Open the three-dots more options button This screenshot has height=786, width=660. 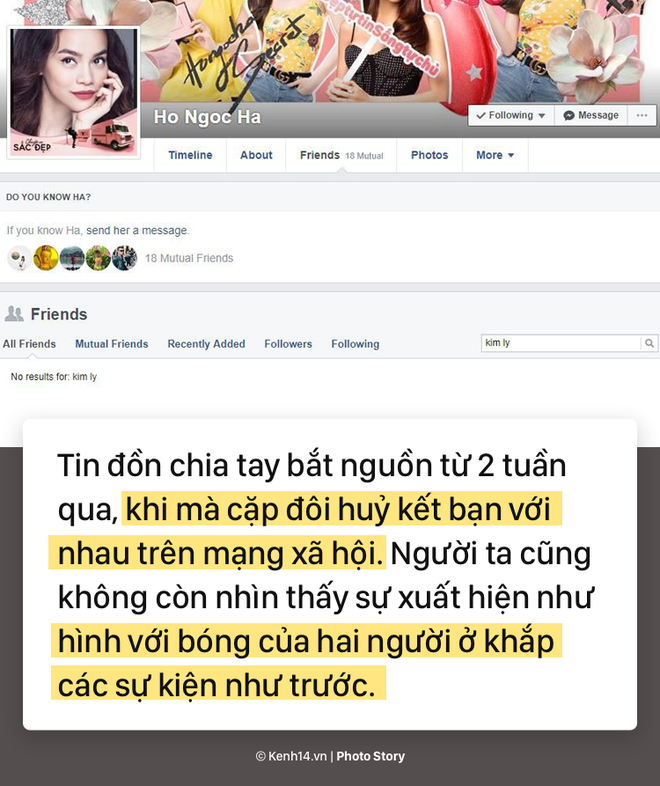coord(642,115)
